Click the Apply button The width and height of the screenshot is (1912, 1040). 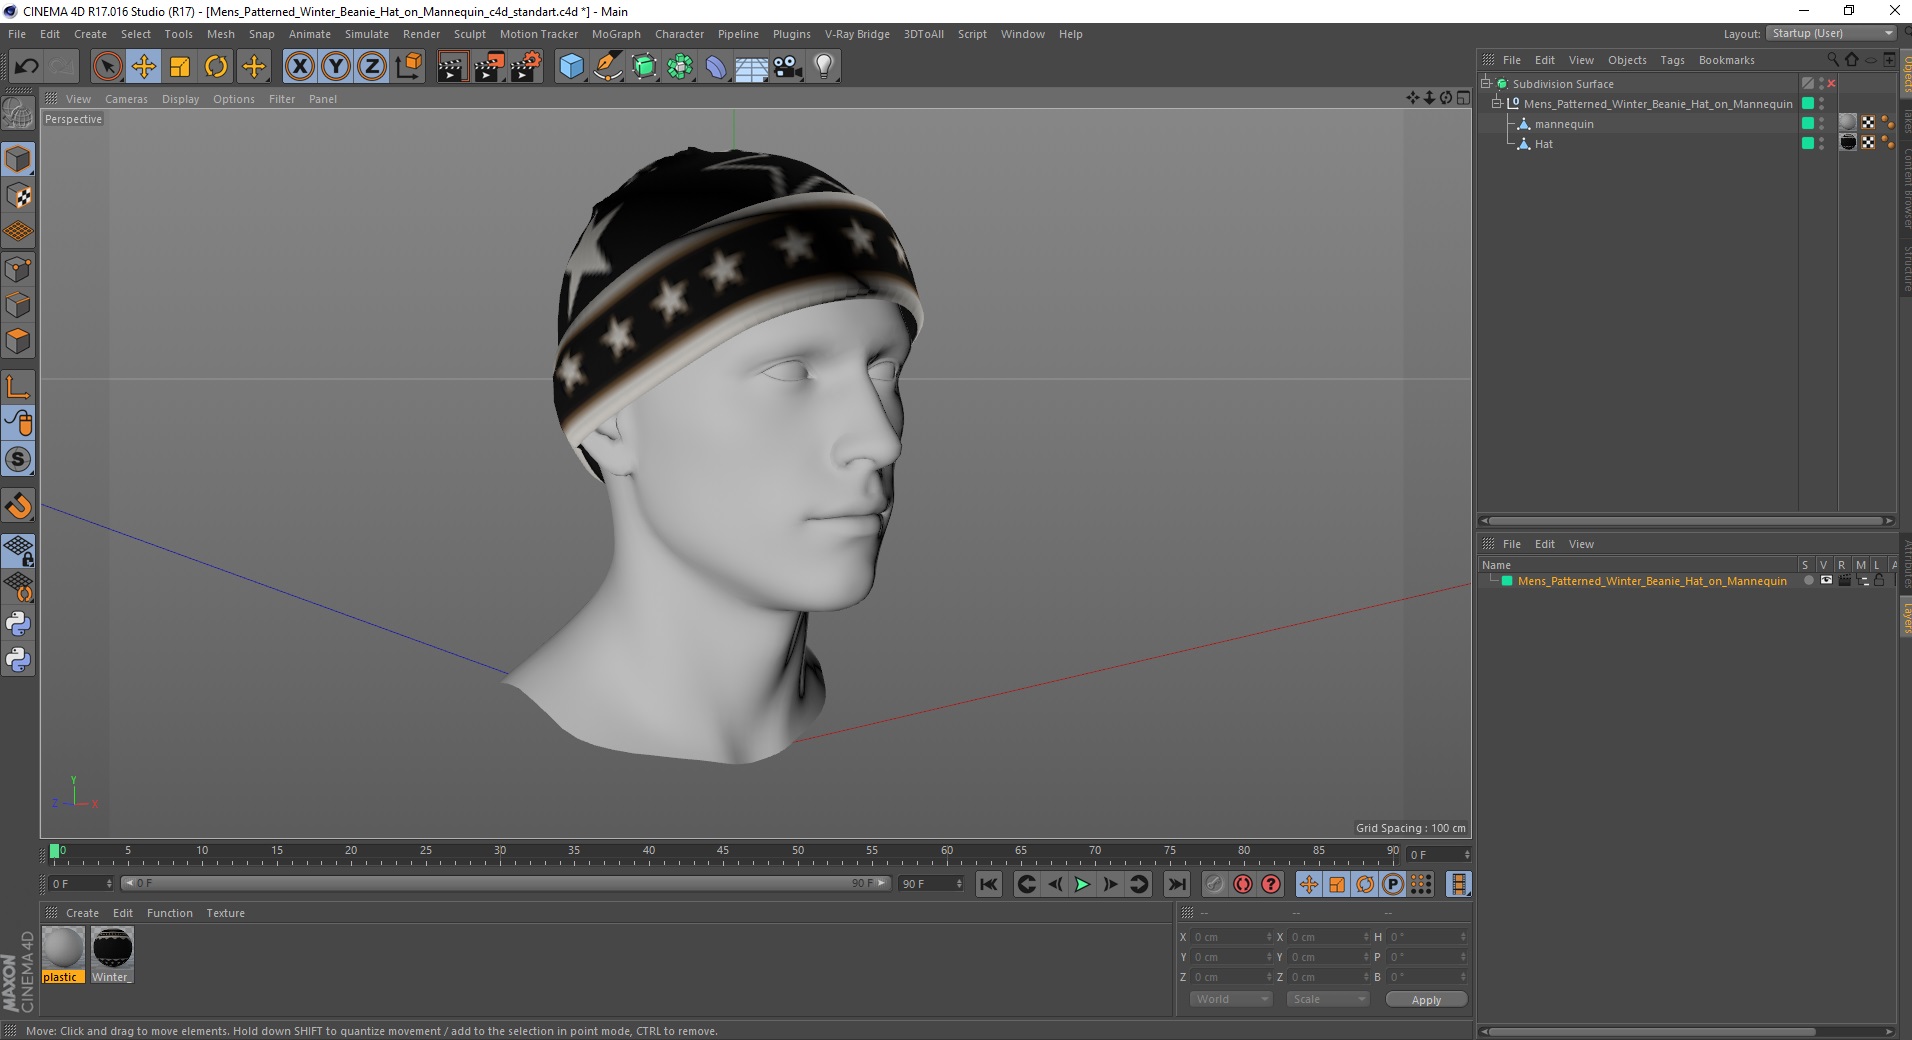point(1426,1000)
